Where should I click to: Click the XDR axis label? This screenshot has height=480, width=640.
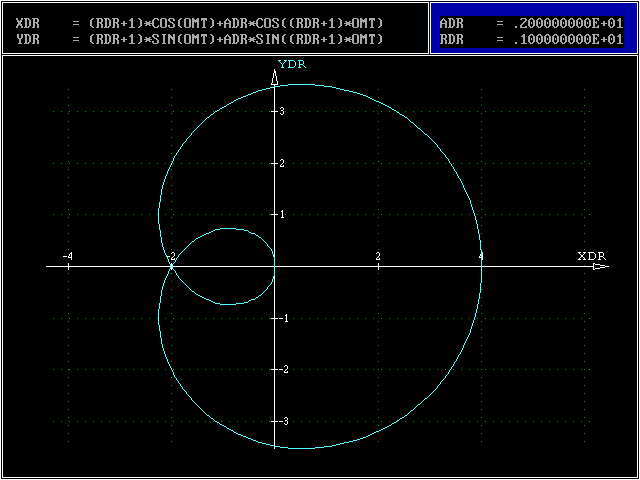(x=591, y=256)
